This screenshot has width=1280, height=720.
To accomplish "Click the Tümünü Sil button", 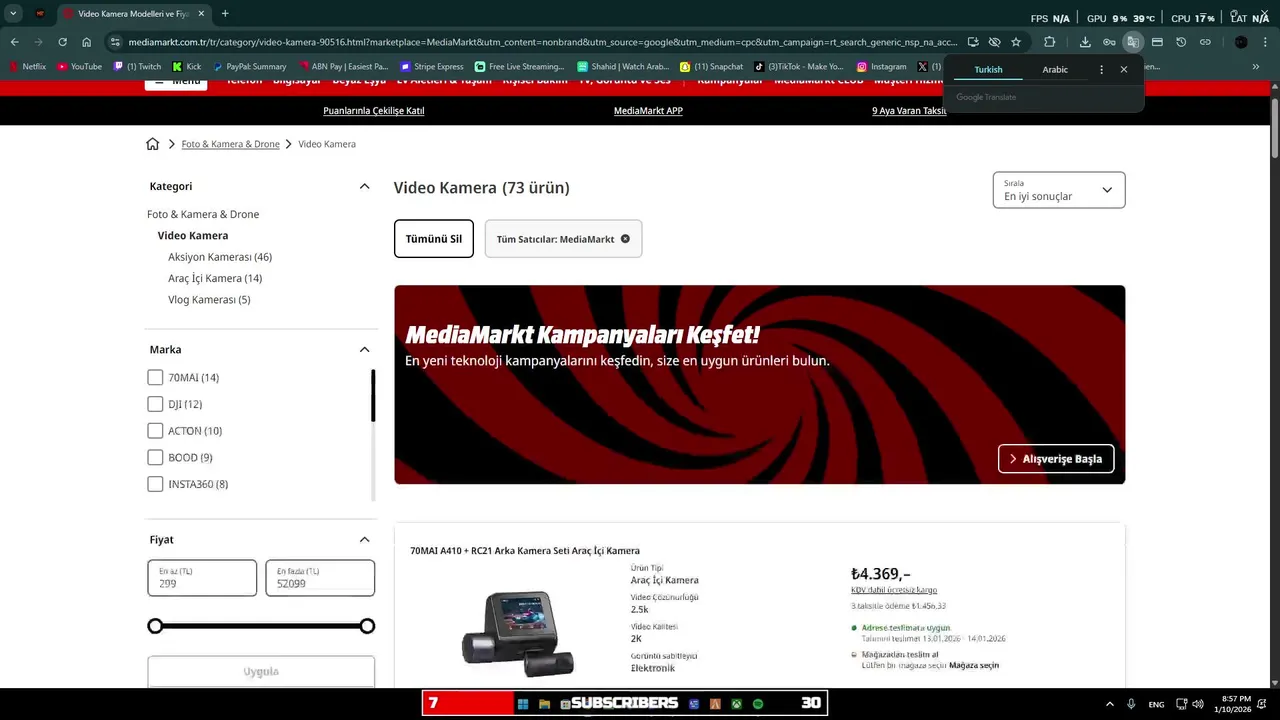I will (x=434, y=239).
